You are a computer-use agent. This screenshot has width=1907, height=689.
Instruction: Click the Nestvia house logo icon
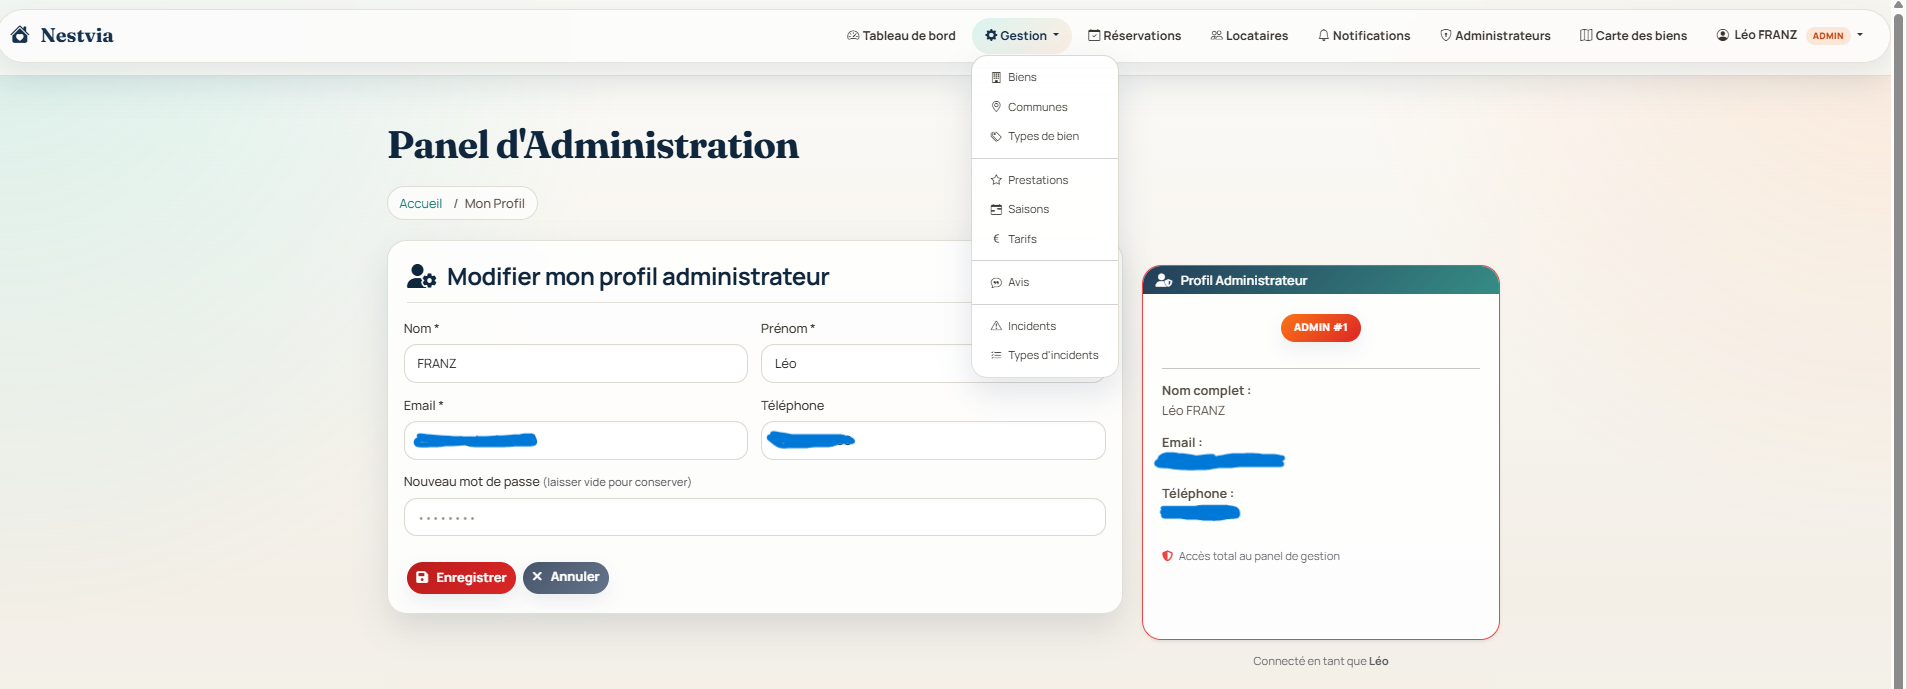point(20,35)
